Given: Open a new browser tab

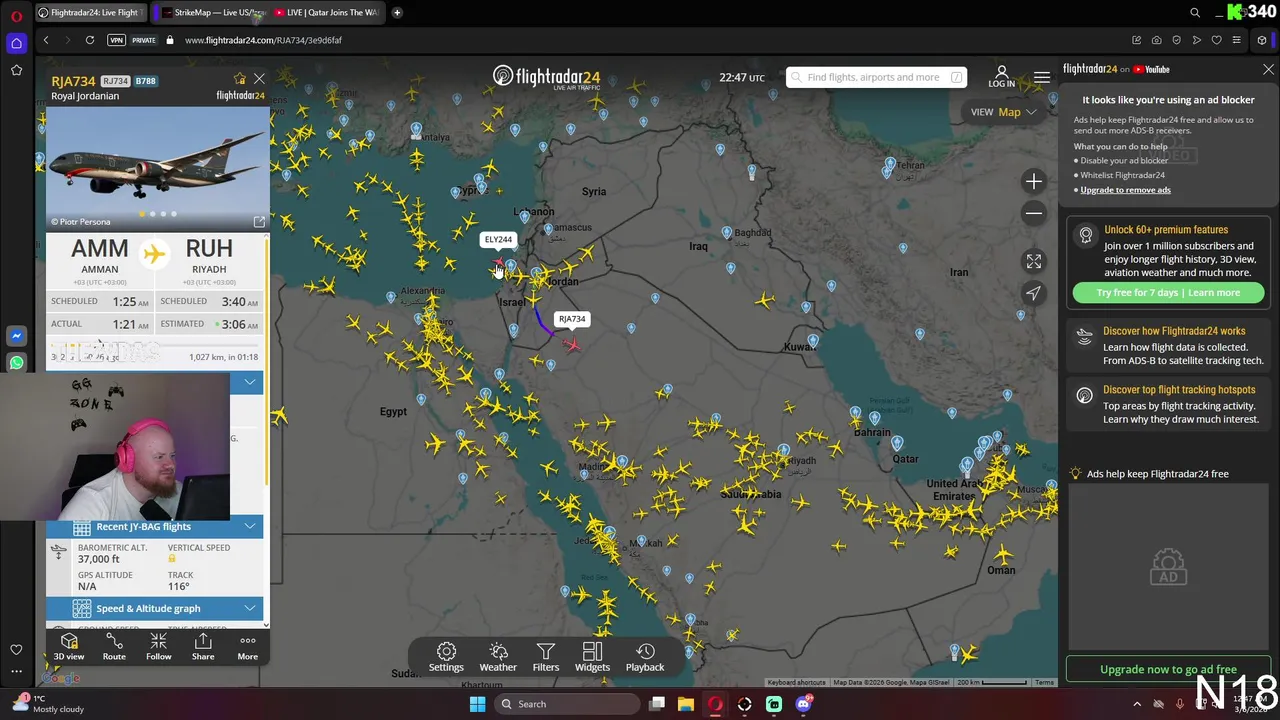Looking at the screenshot, I should [397, 12].
